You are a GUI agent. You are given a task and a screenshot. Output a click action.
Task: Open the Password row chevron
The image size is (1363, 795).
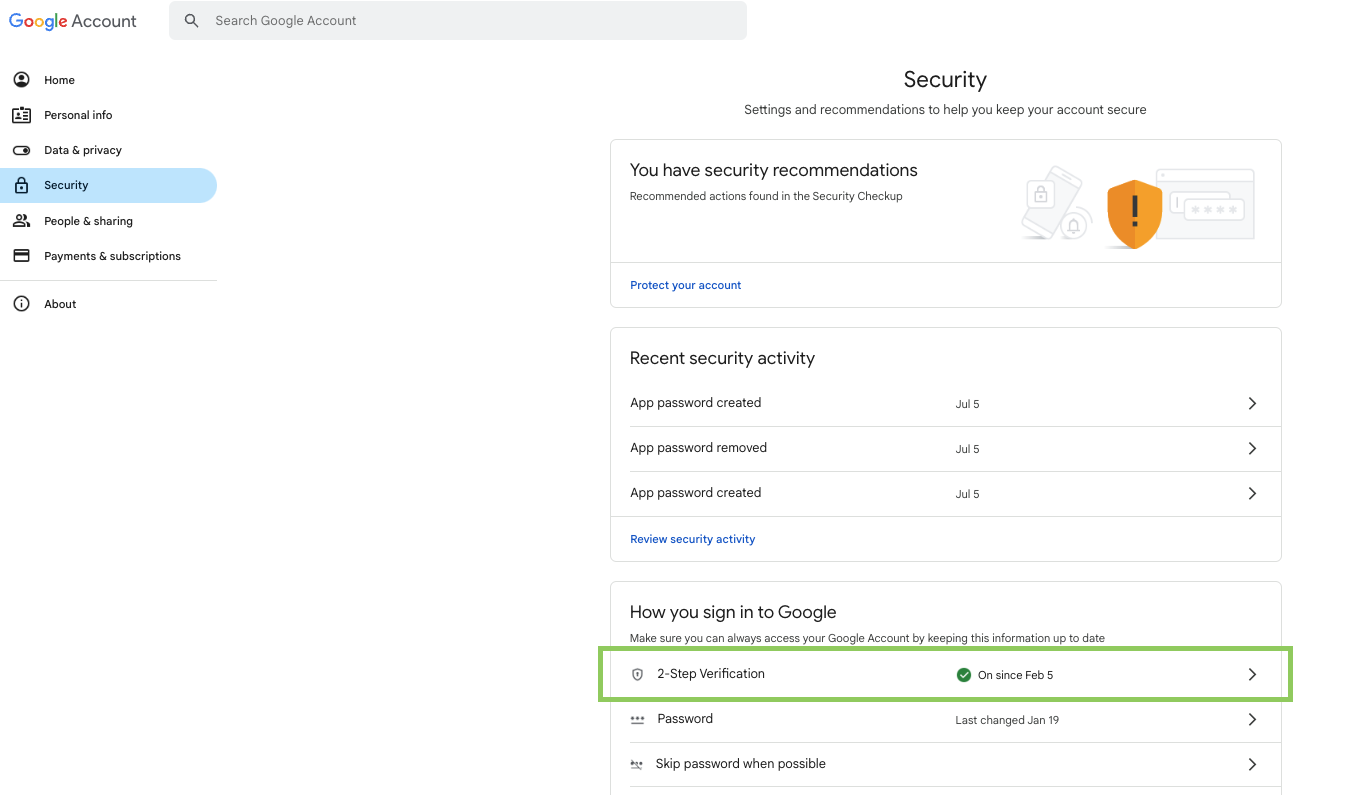click(x=1252, y=720)
